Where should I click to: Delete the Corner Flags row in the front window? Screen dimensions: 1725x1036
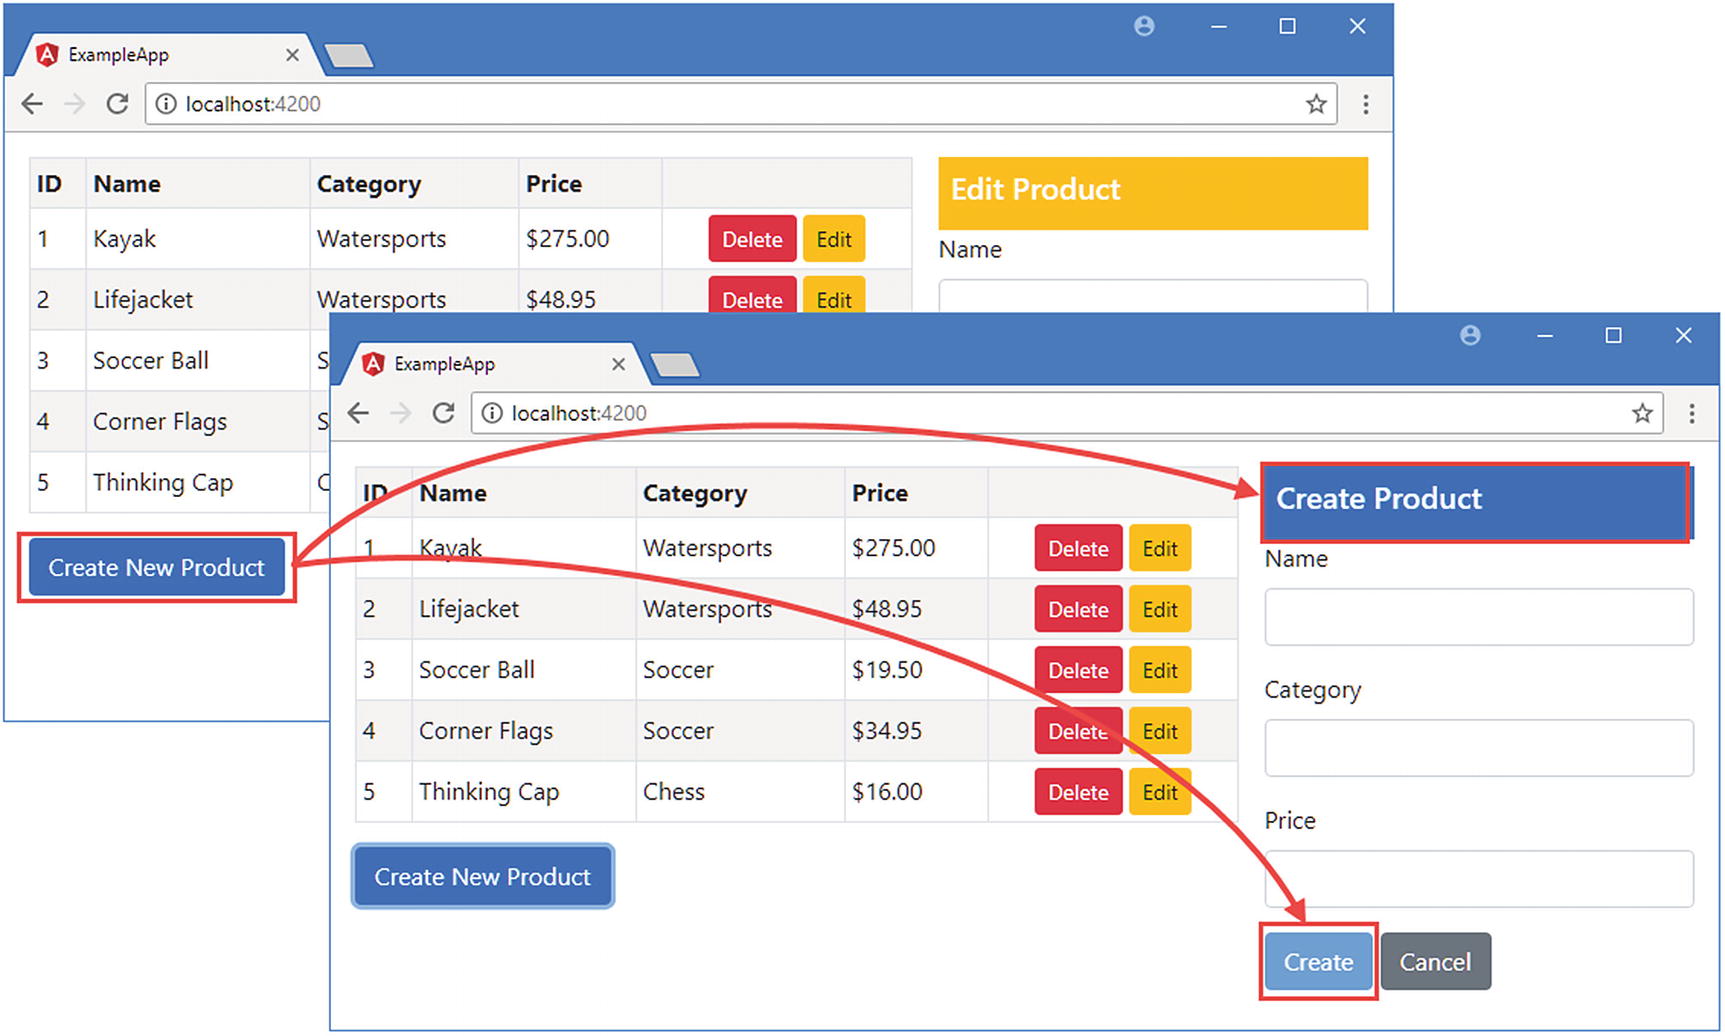1078,731
